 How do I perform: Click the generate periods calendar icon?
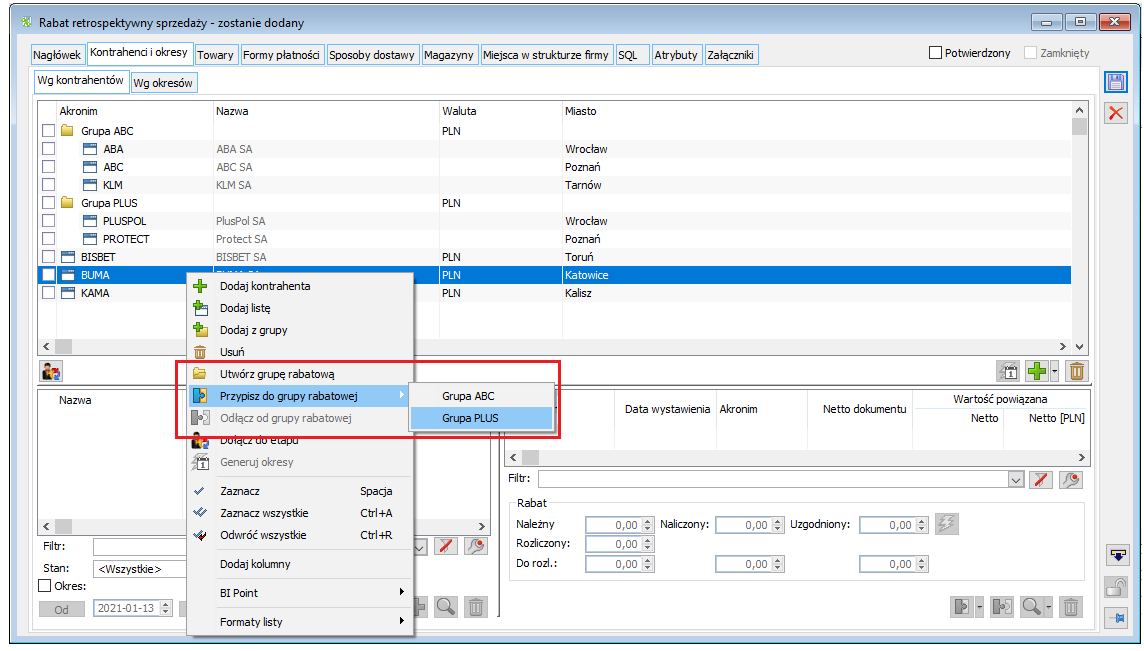tap(1008, 371)
